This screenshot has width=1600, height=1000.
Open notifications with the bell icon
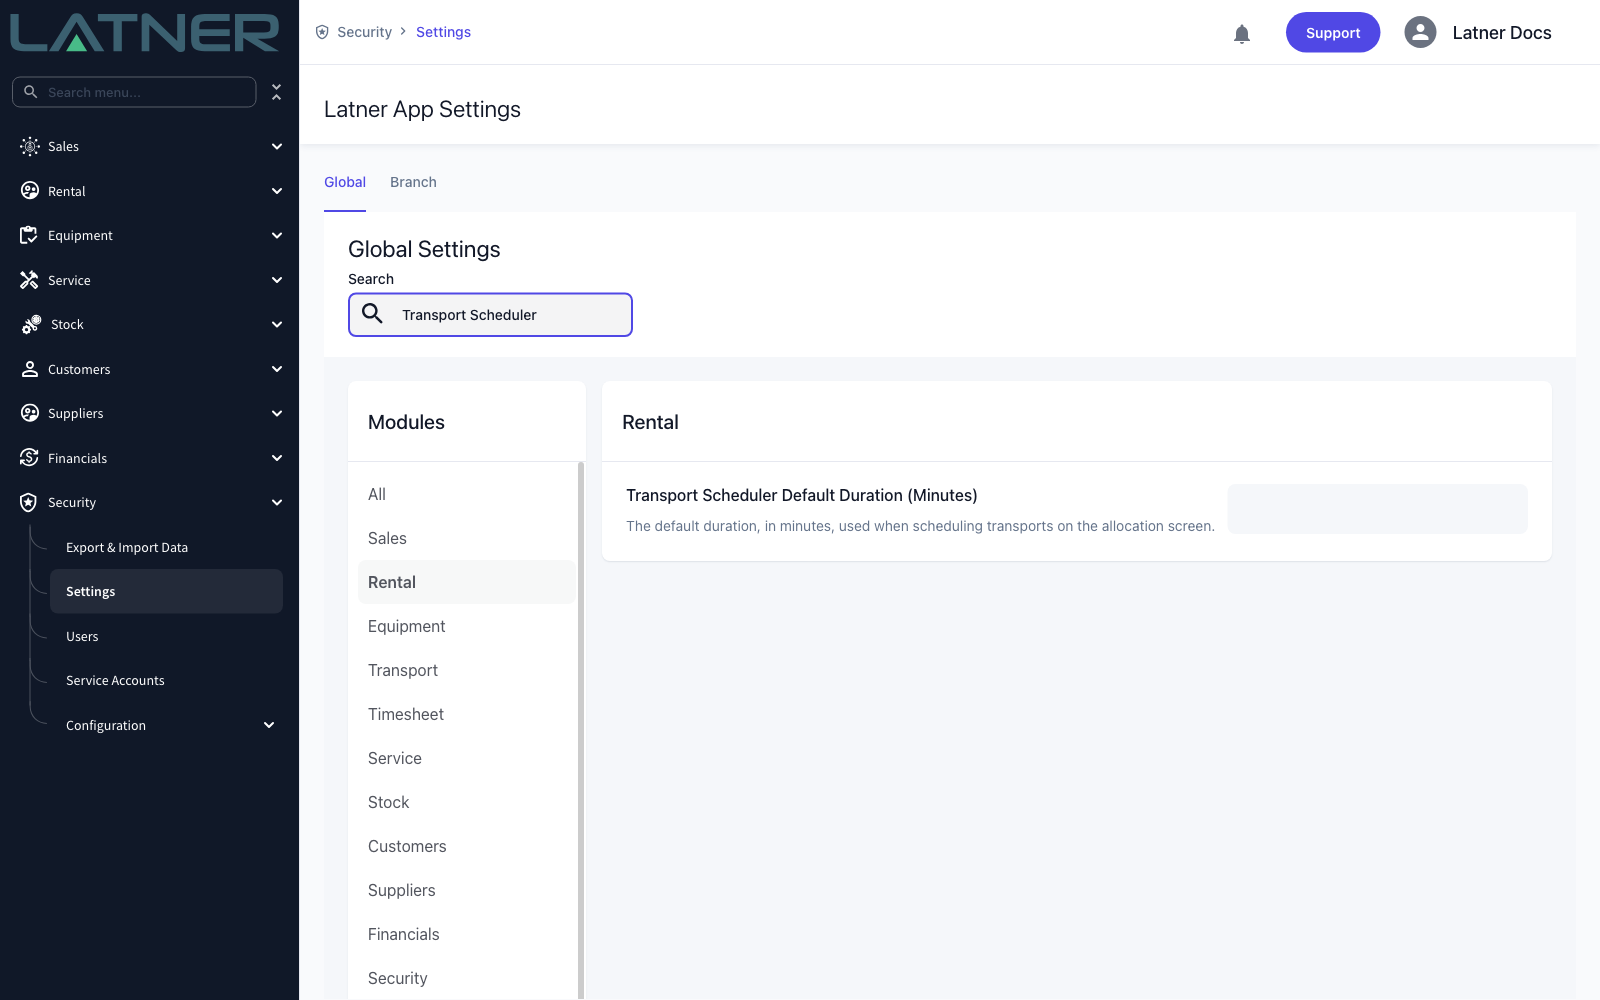tap(1242, 34)
